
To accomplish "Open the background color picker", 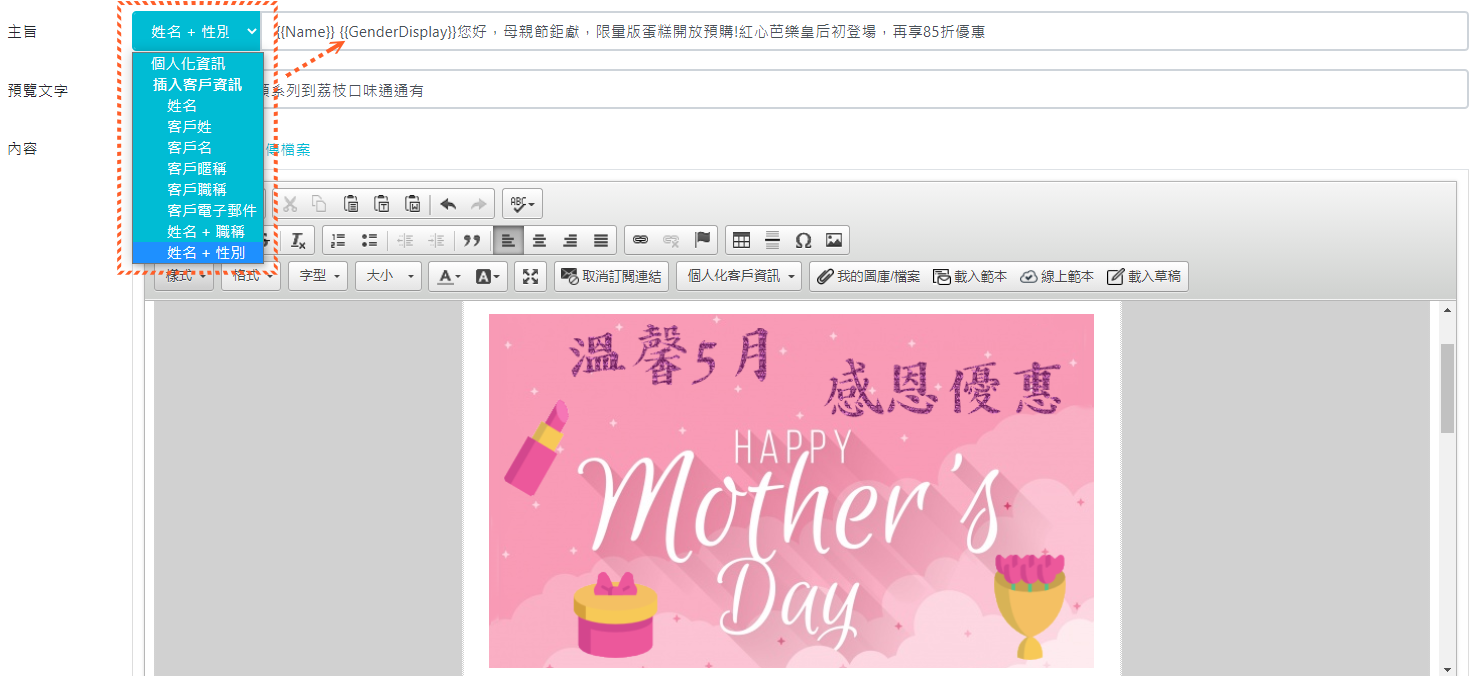I will (488, 276).
